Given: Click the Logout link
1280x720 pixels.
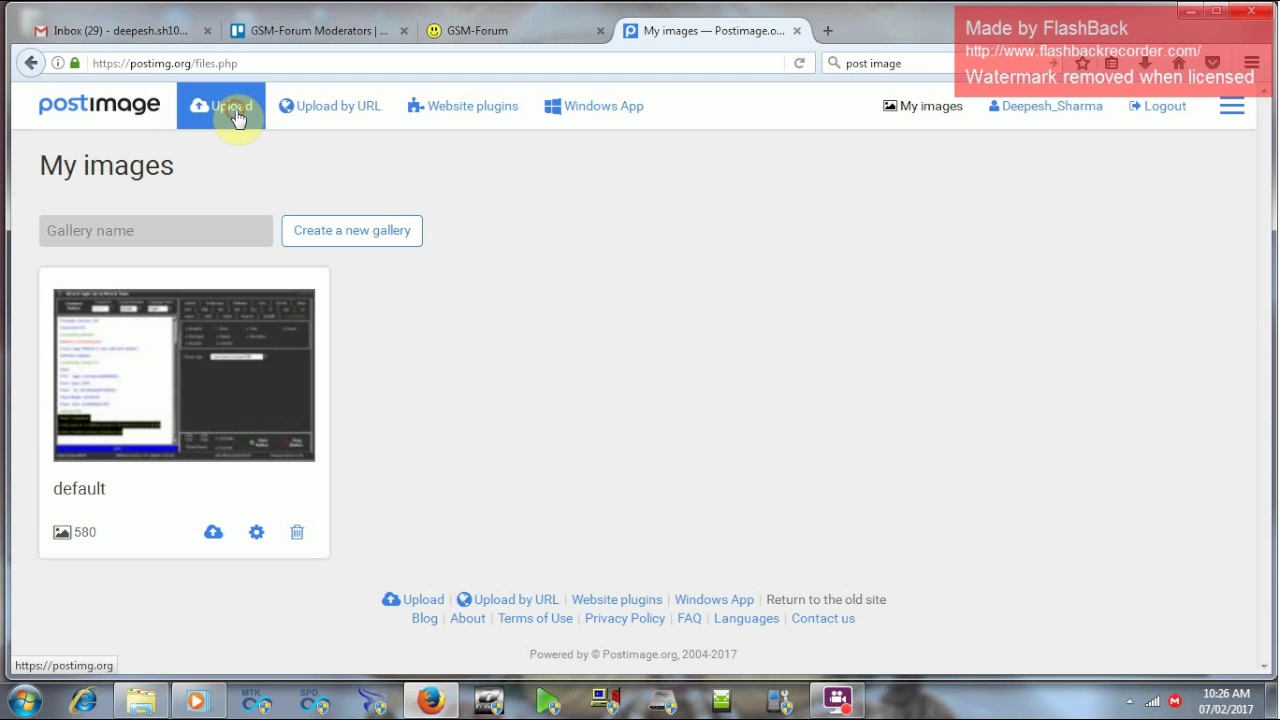Looking at the screenshot, I should point(1157,106).
